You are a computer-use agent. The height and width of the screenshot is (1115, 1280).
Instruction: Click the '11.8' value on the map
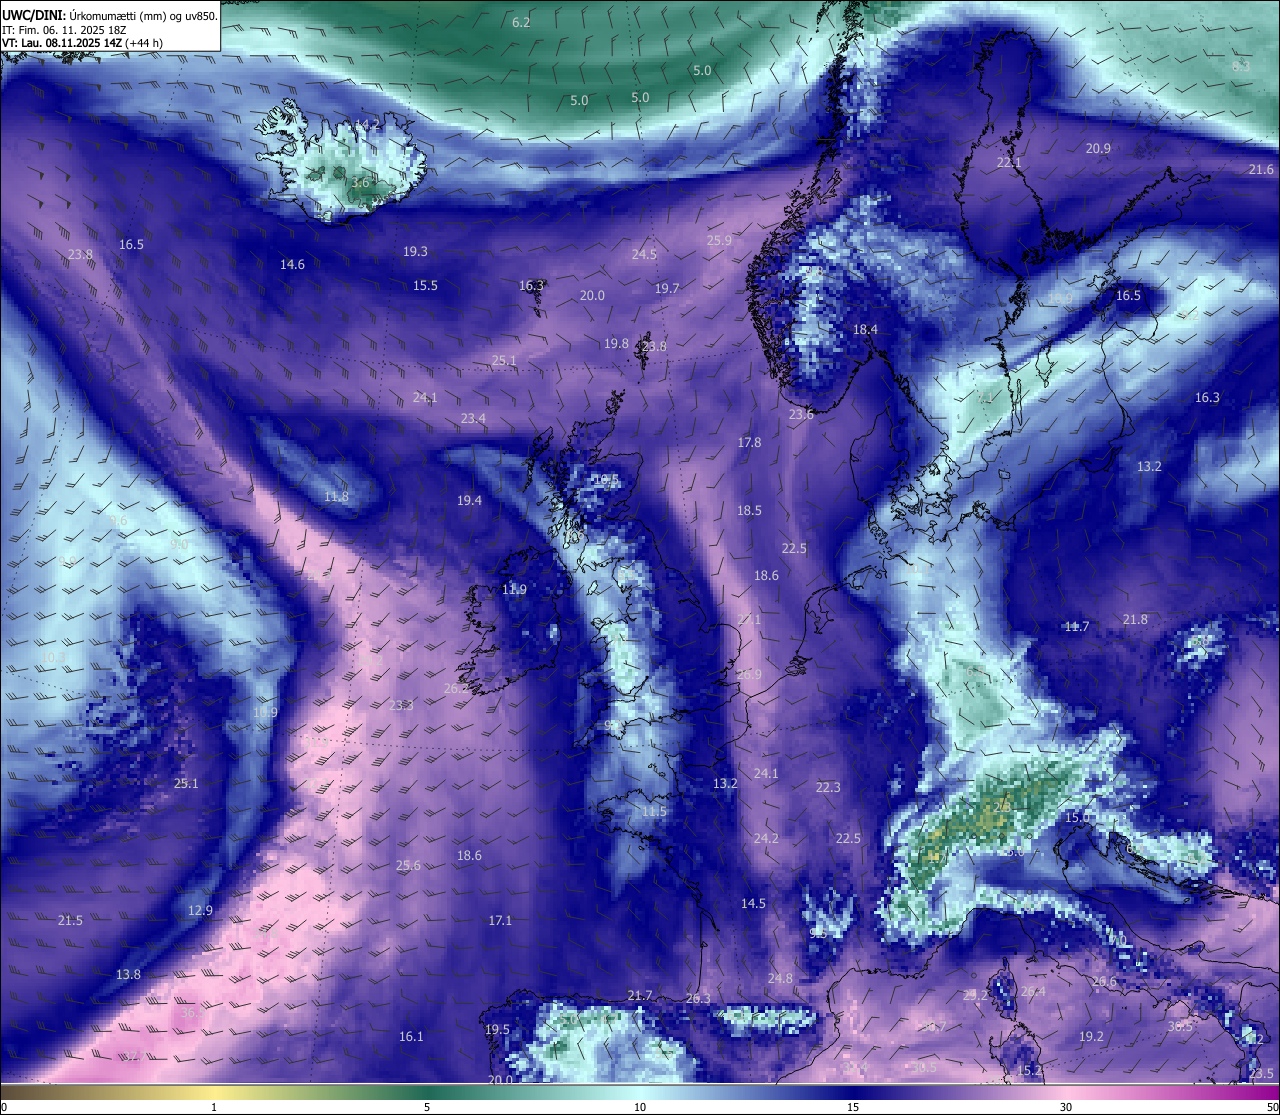tap(336, 496)
